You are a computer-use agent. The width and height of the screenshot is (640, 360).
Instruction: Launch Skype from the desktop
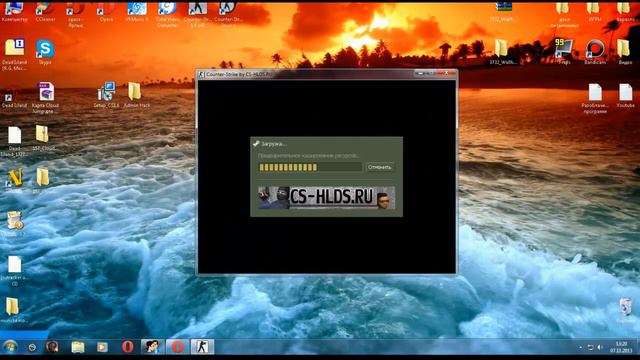pyautogui.click(x=45, y=52)
